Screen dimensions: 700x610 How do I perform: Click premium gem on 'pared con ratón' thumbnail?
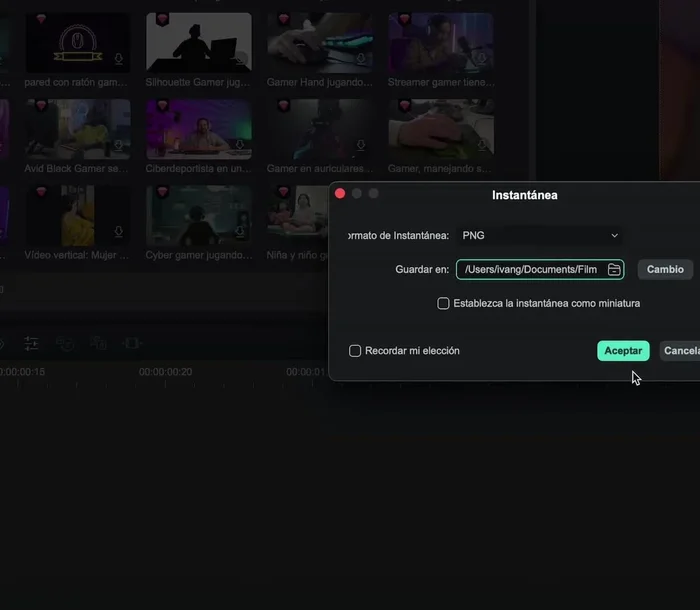click(x=41, y=19)
